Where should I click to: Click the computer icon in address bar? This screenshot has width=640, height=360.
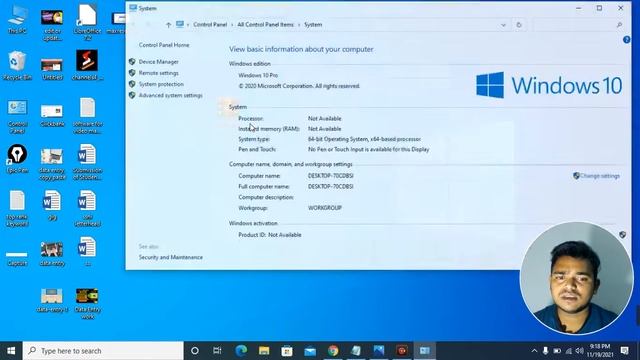[180, 24]
